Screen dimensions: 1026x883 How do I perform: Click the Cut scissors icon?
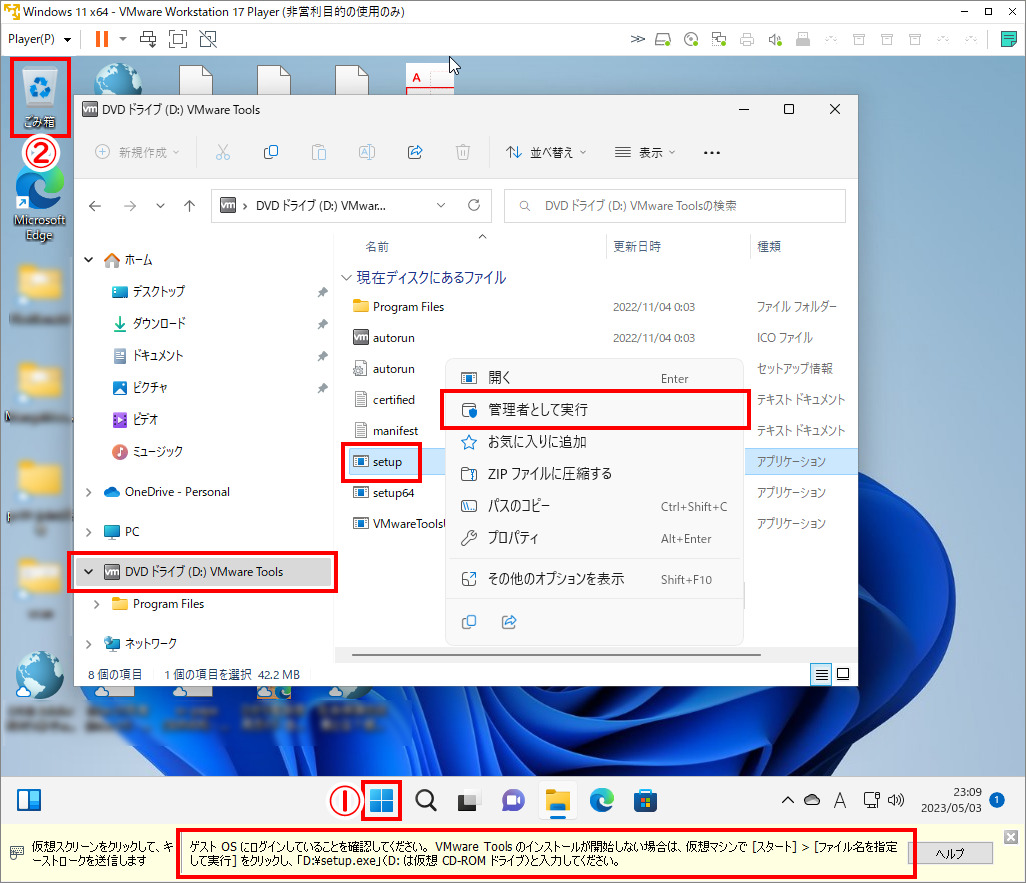[x=223, y=153]
